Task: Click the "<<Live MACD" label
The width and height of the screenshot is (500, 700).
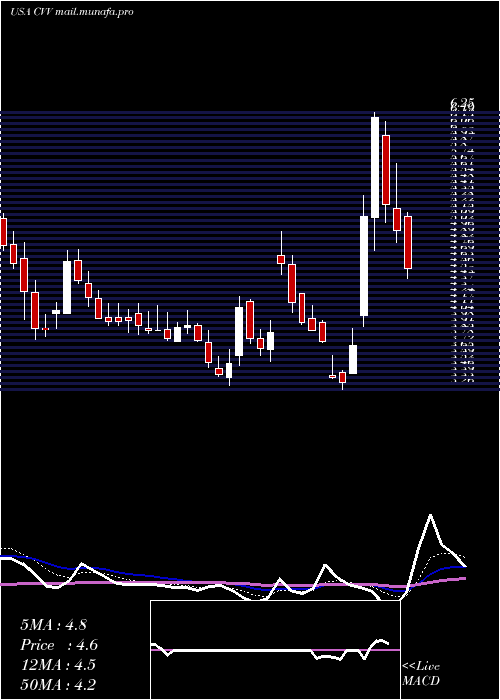Action: pos(421,673)
